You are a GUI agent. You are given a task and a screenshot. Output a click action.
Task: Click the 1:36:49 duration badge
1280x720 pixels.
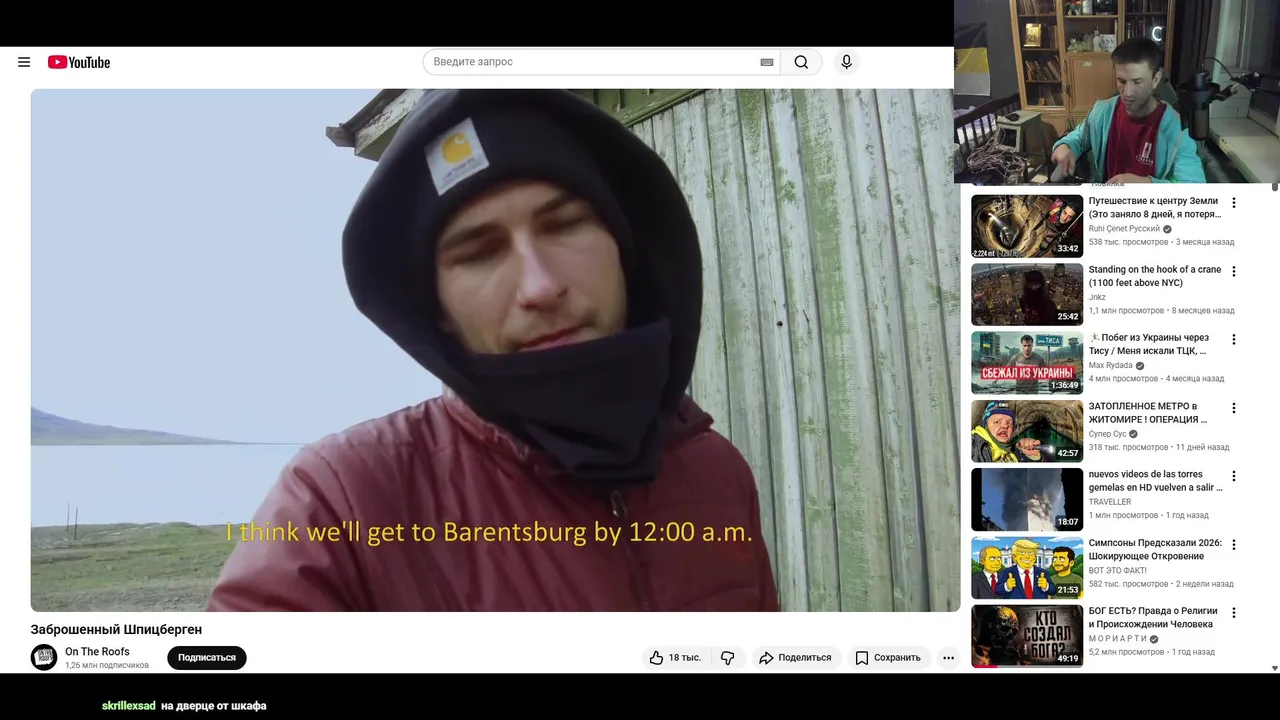1064,385
